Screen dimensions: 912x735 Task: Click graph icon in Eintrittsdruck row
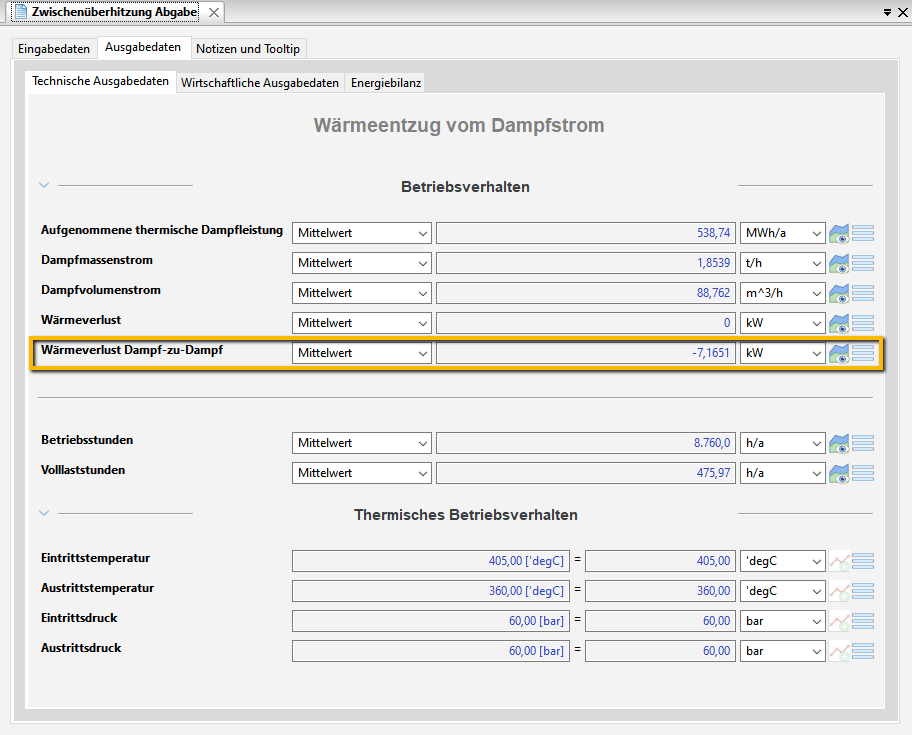839,621
